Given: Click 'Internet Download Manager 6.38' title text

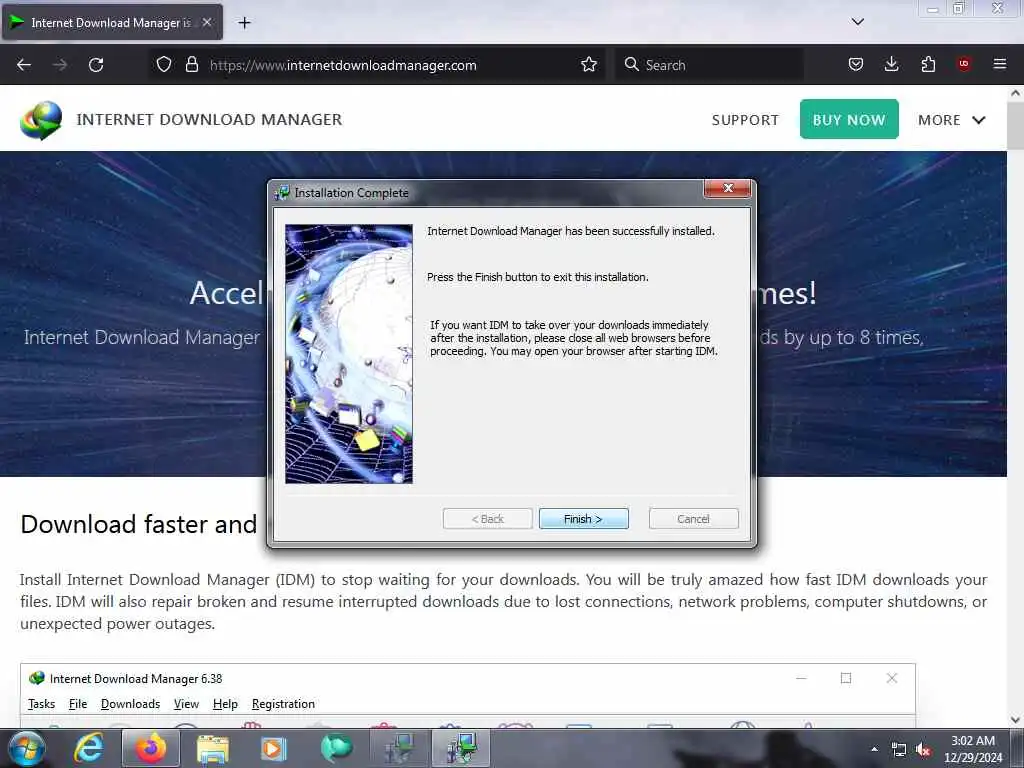Looking at the screenshot, I should click(136, 679).
